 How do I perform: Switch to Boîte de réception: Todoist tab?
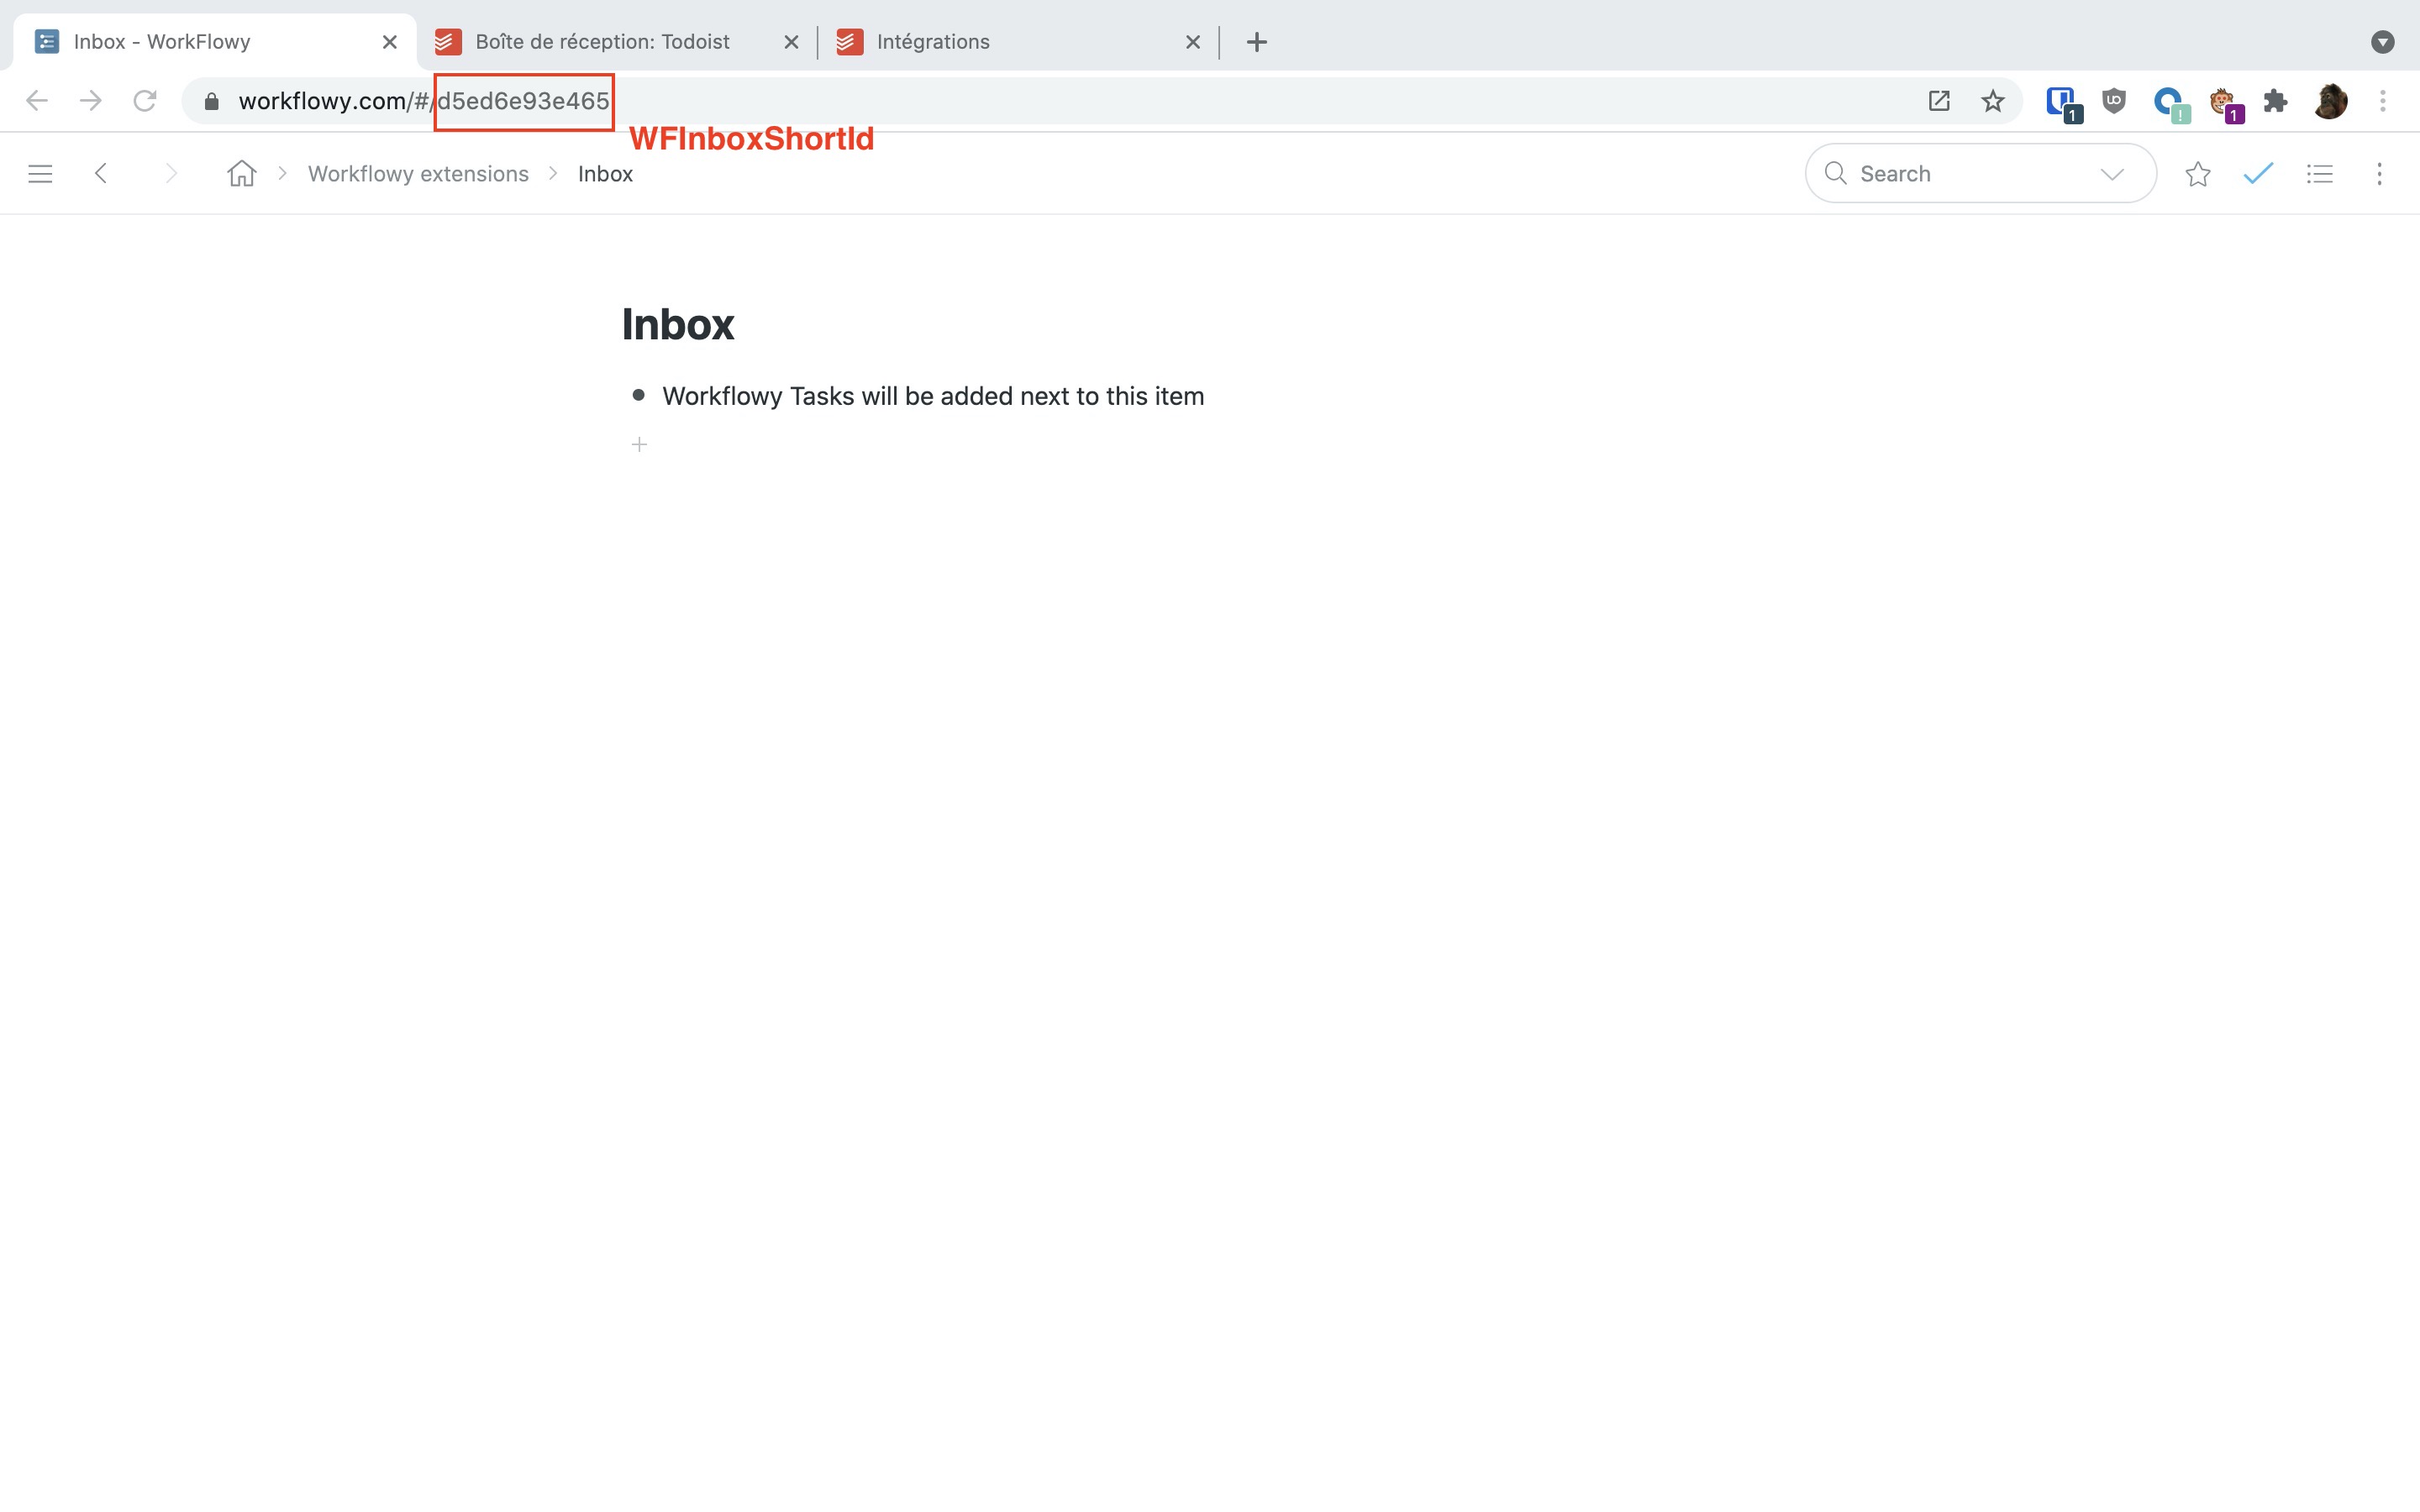point(602,42)
